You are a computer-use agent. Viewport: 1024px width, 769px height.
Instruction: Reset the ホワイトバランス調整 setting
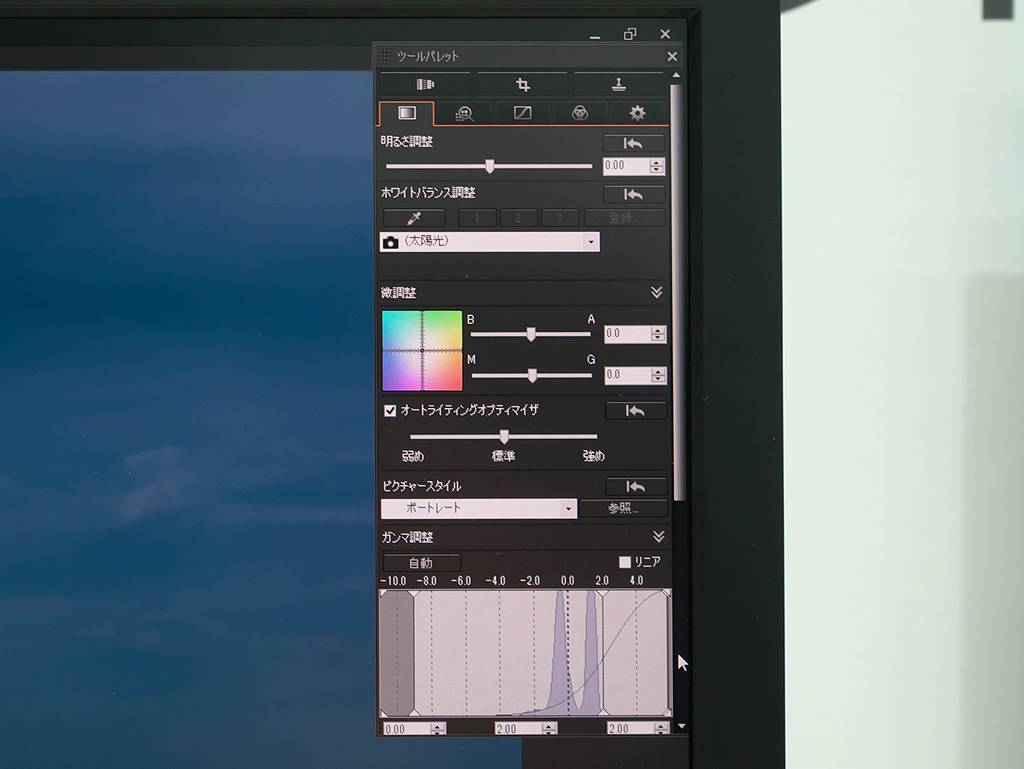(x=633, y=194)
